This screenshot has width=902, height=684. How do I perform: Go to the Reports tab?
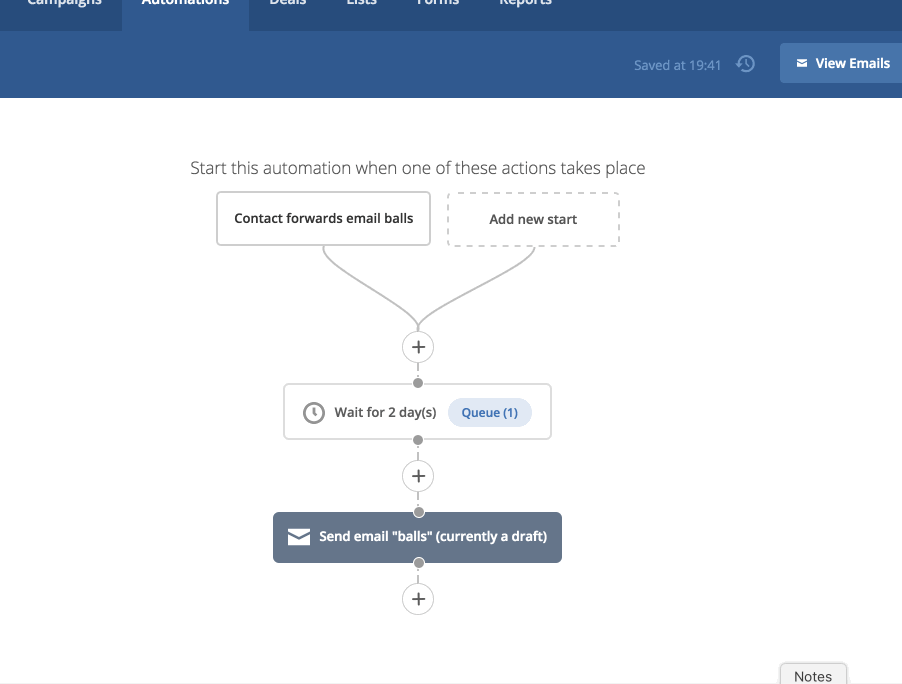[525, 4]
